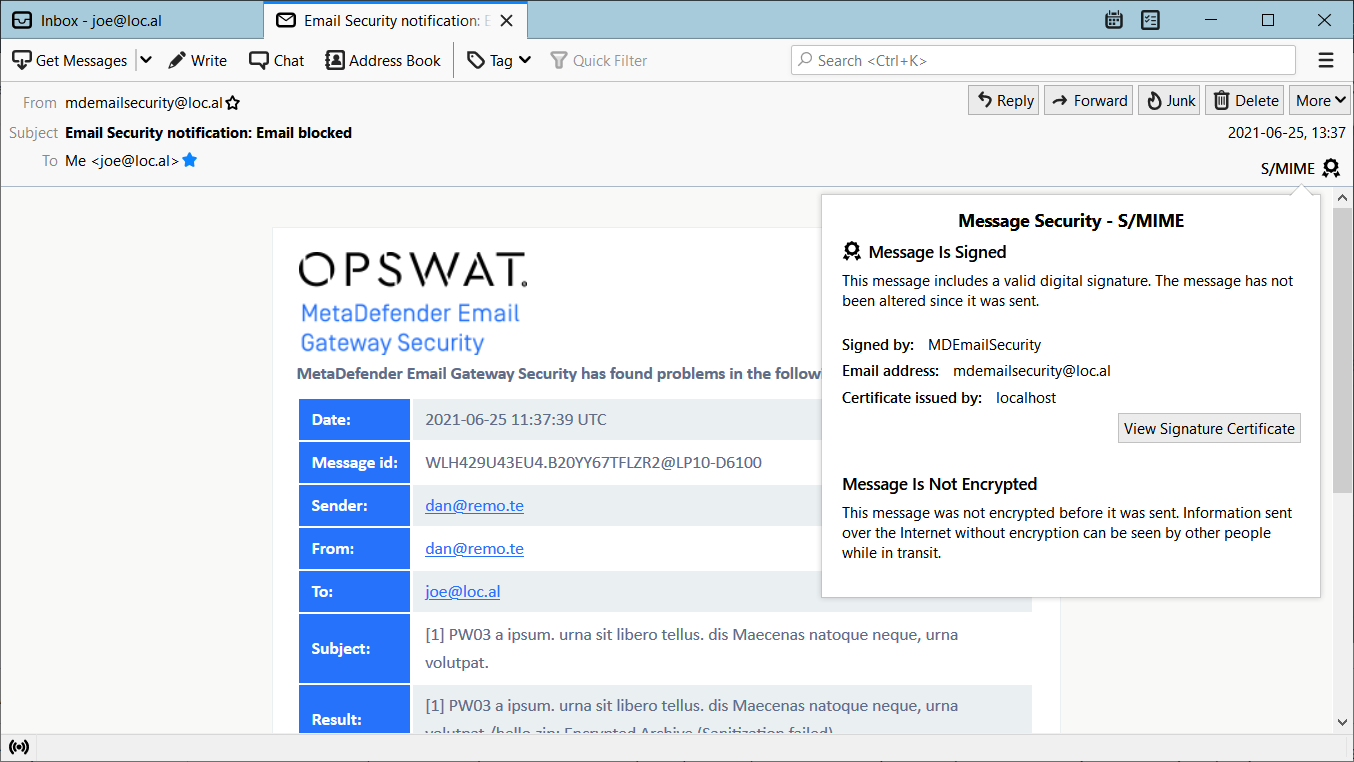Open the Address Book
Viewport: 1354px width, 762px height.
tap(383, 60)
